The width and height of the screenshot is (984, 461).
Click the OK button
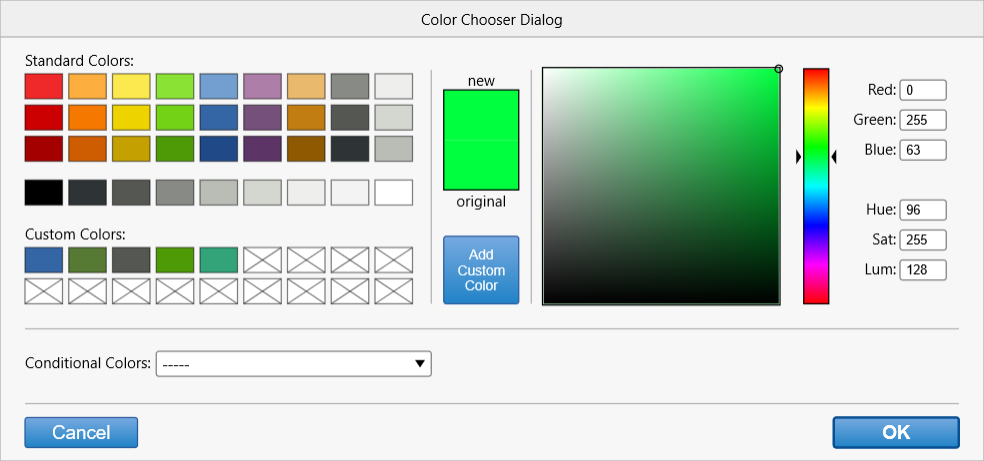coord(895,432)
